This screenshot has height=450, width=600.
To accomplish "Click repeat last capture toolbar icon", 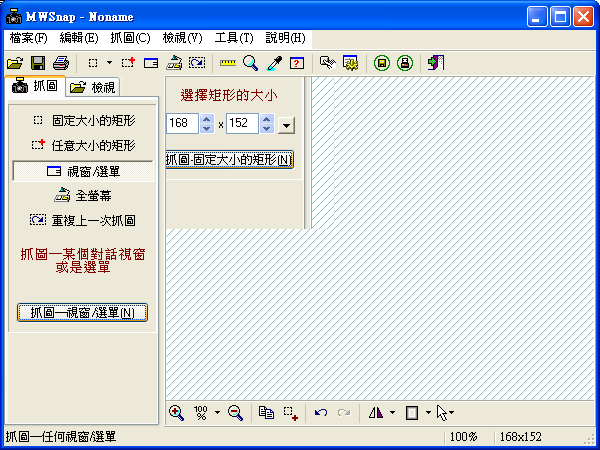I will pos(197,63).
